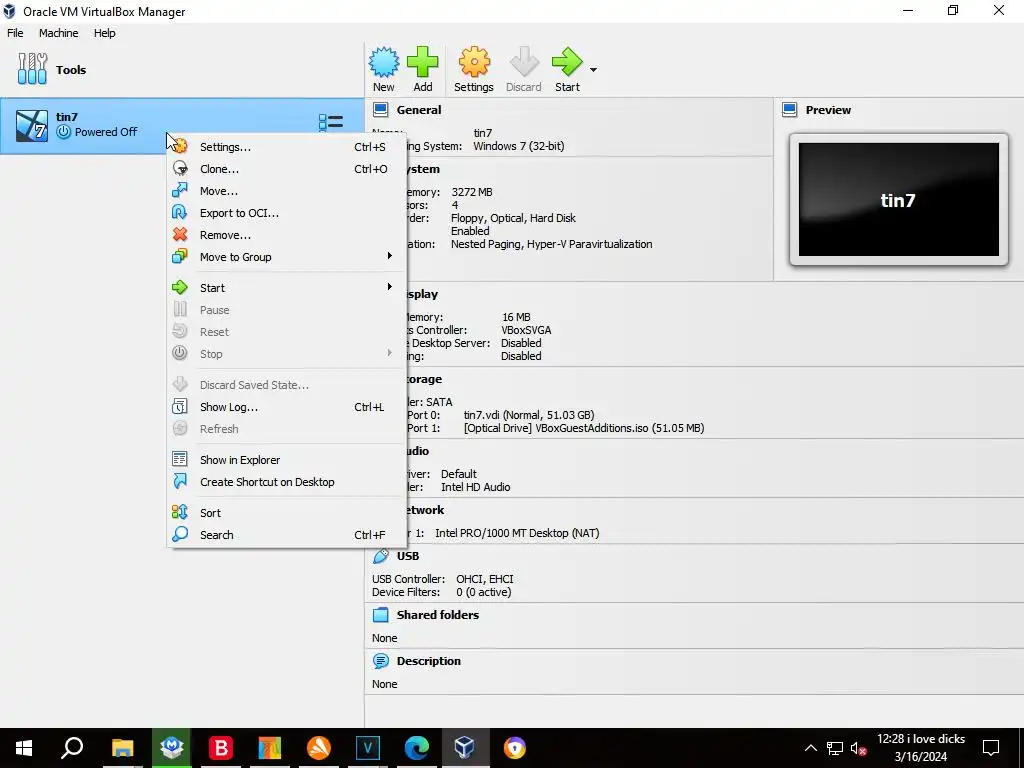
Task: Click the Refresh context menu entry
Action: [287, 429]
